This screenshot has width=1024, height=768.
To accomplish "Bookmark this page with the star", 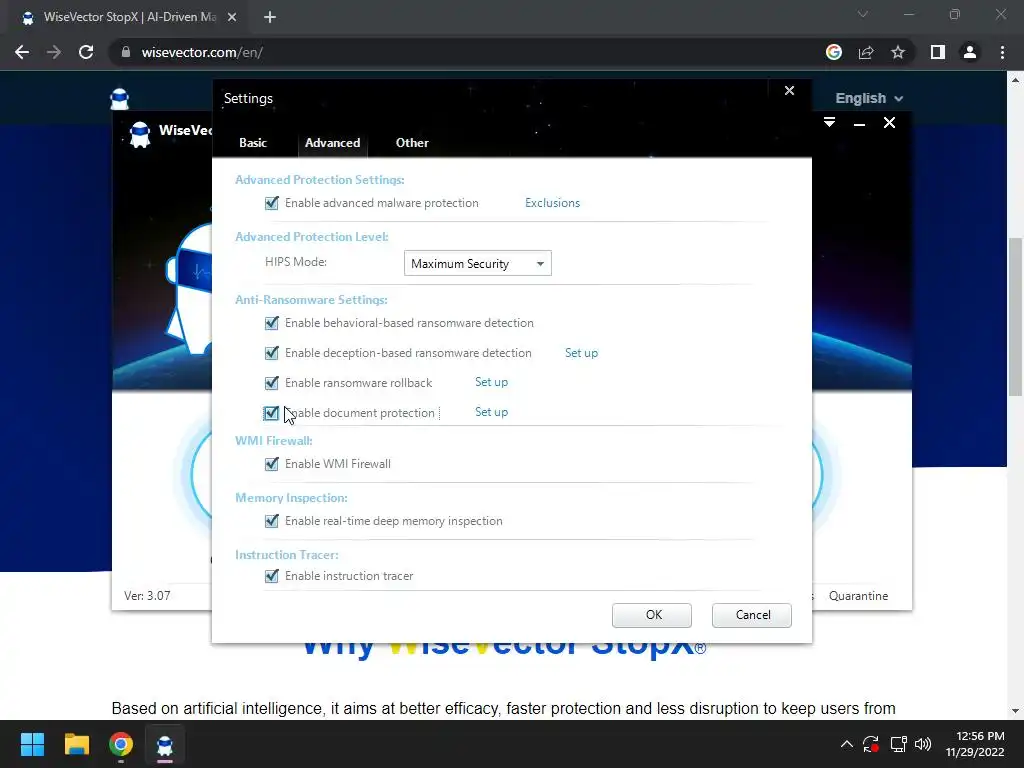I will 898,52.
